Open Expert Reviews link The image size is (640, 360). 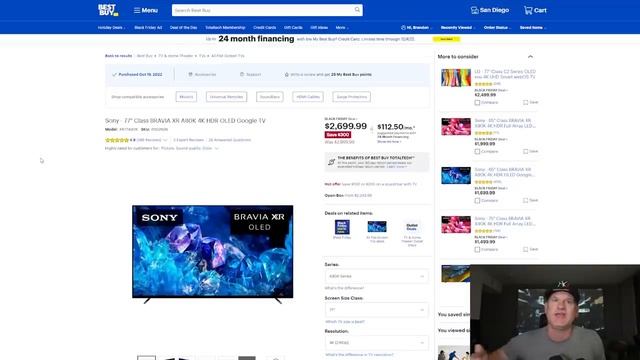point(188,140)
